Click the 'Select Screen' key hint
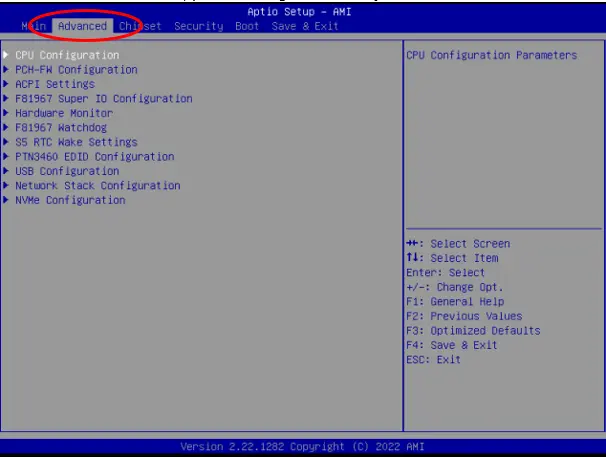The height and width of the screenshot is (457, 606). tap(458, 244)
